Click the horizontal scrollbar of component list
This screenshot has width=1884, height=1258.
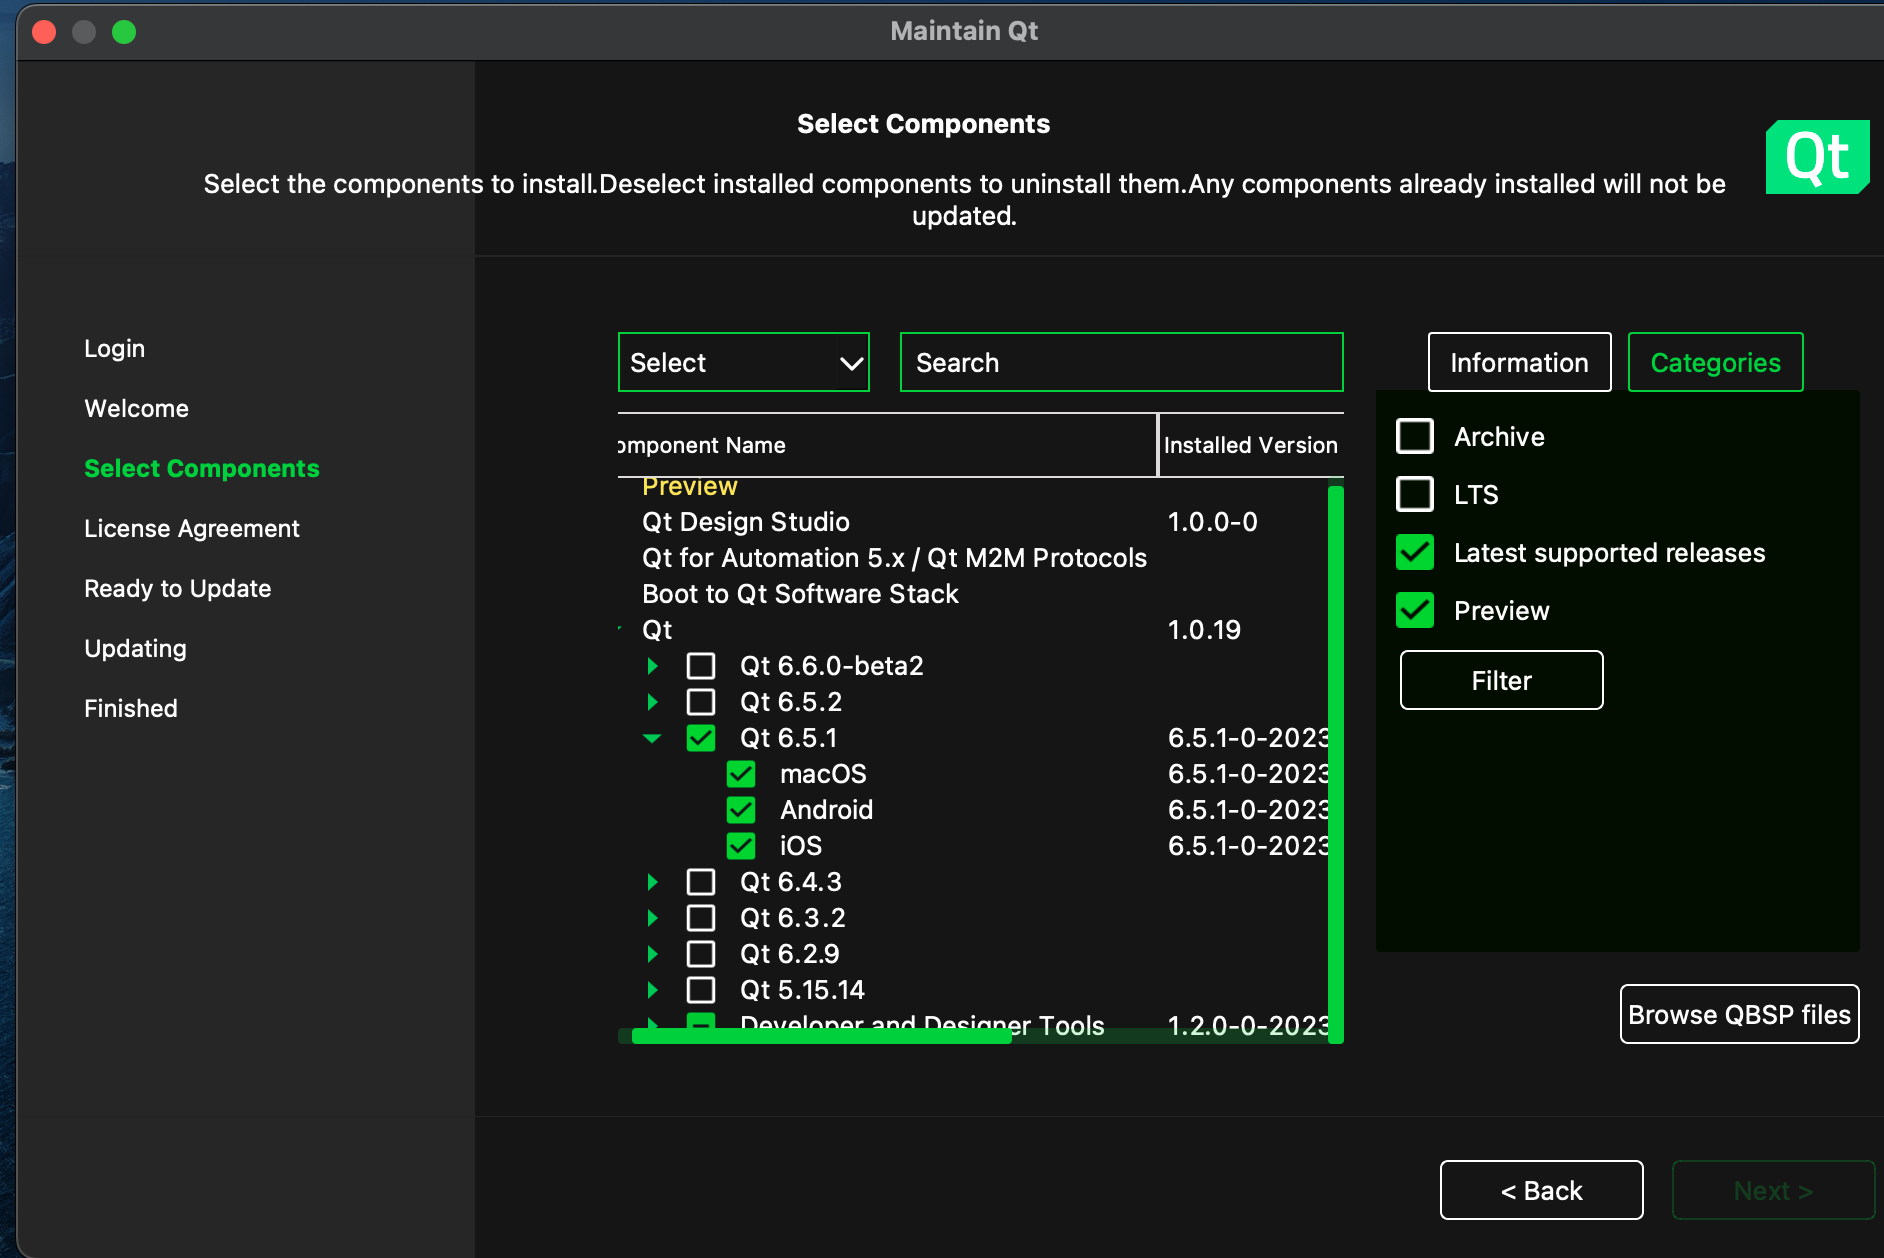(822, 1036)
